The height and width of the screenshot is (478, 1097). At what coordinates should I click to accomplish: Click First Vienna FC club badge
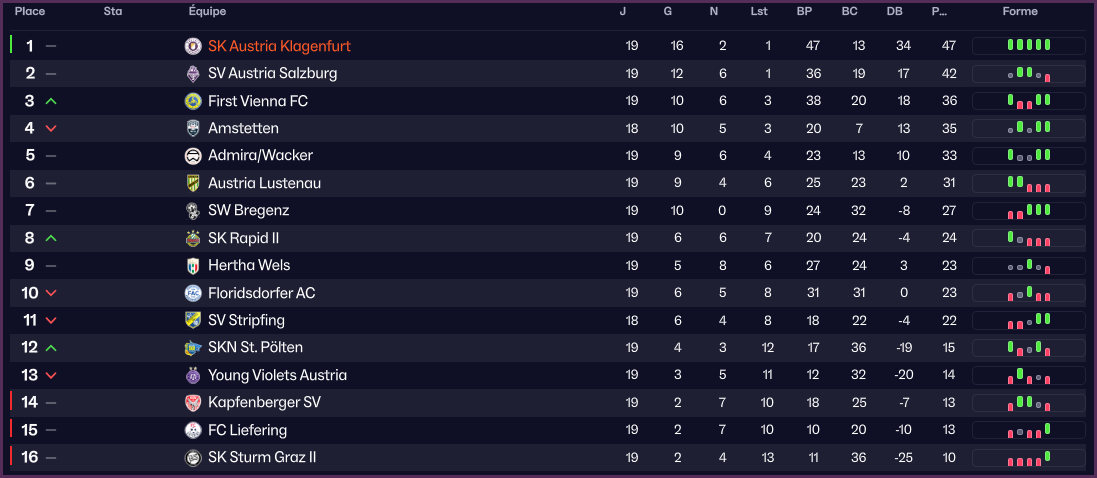(193, 101)
